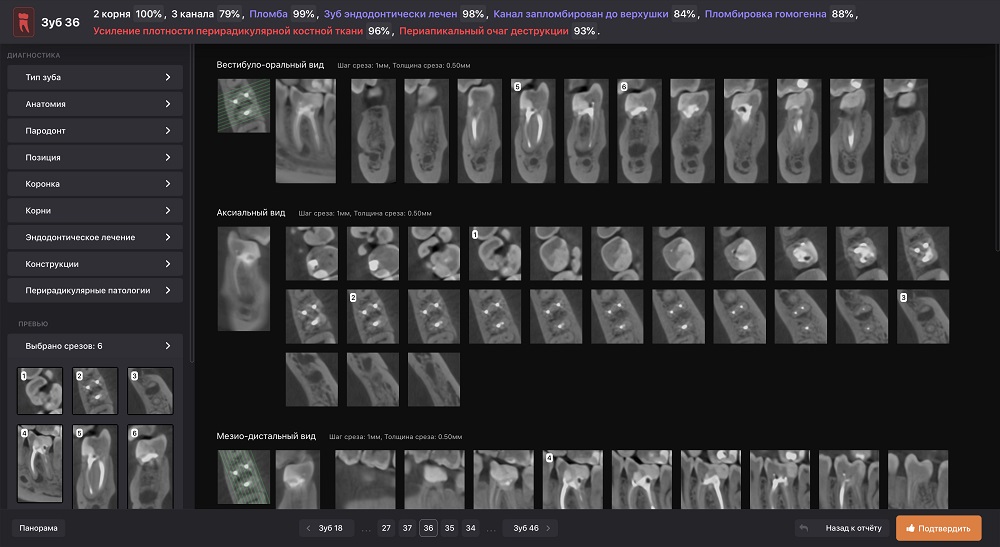The width and height of the screenshot is (1000, 547).
Task: Click the Подтвердить button
Action: (938, 528)
